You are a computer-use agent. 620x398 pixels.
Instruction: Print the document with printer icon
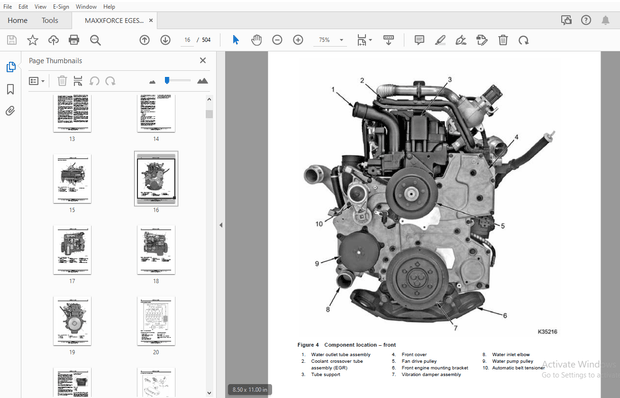click(74, 40)
